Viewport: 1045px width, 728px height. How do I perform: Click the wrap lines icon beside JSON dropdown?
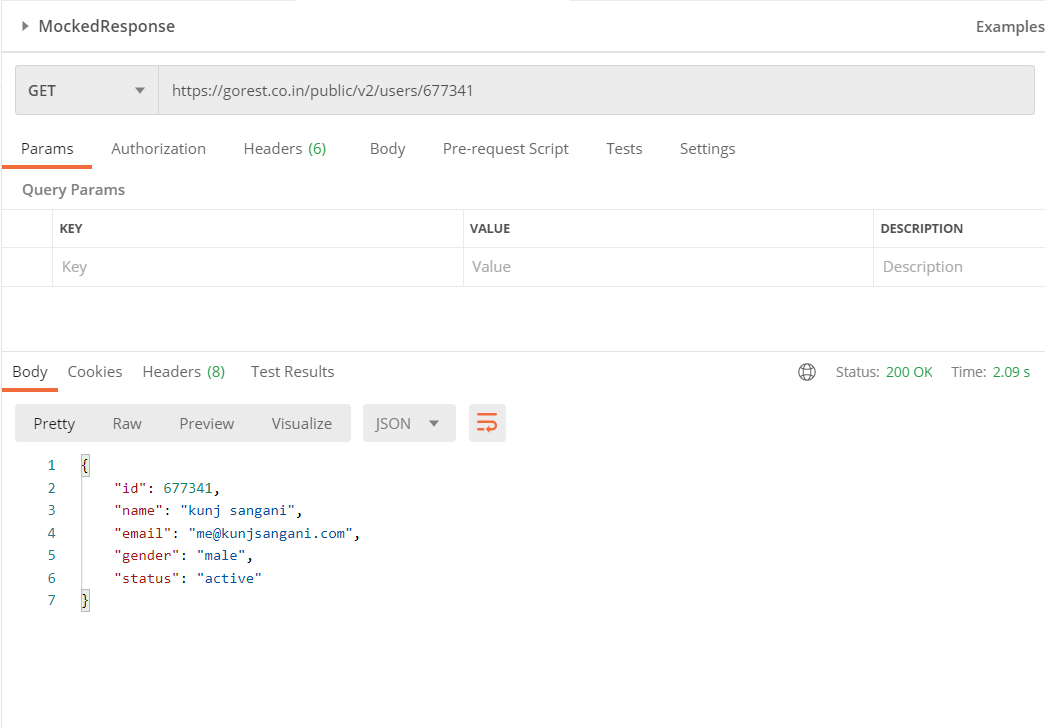point(487,423)
